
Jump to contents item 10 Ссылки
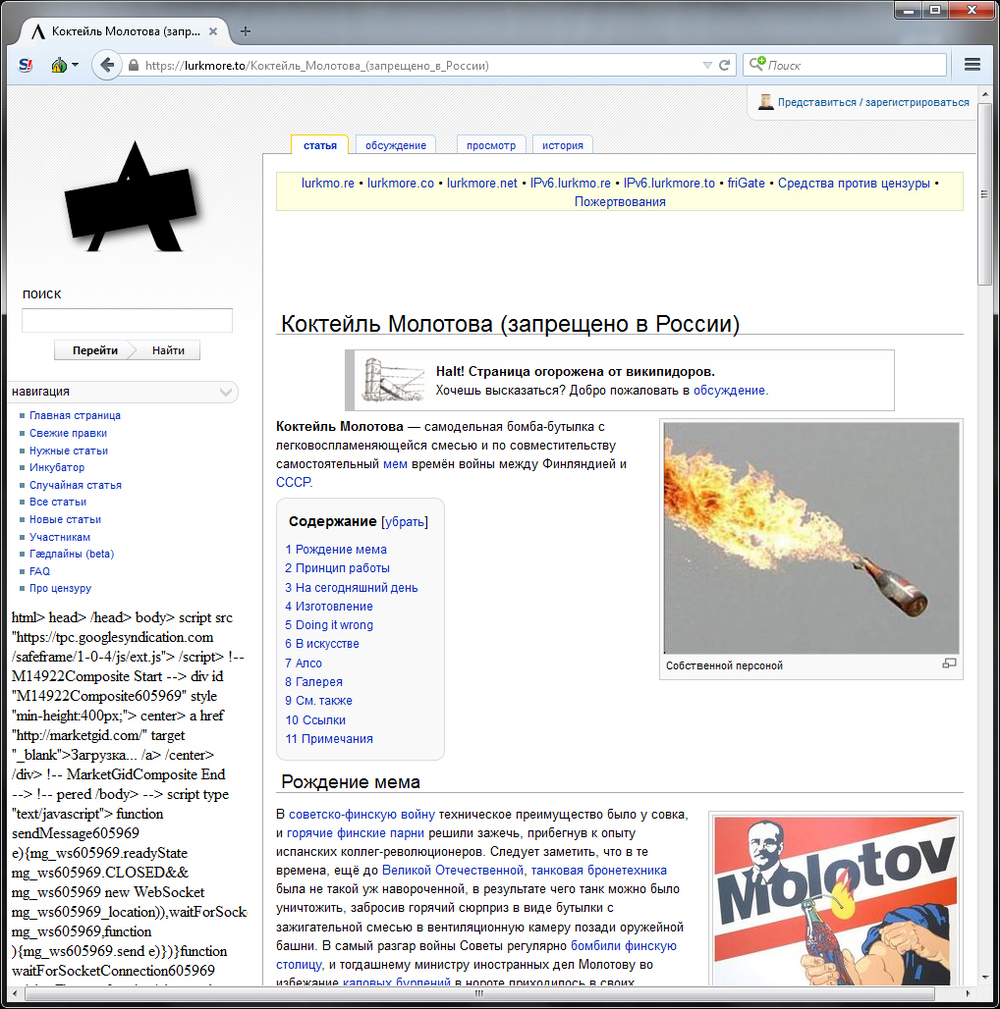pos(315,720)
